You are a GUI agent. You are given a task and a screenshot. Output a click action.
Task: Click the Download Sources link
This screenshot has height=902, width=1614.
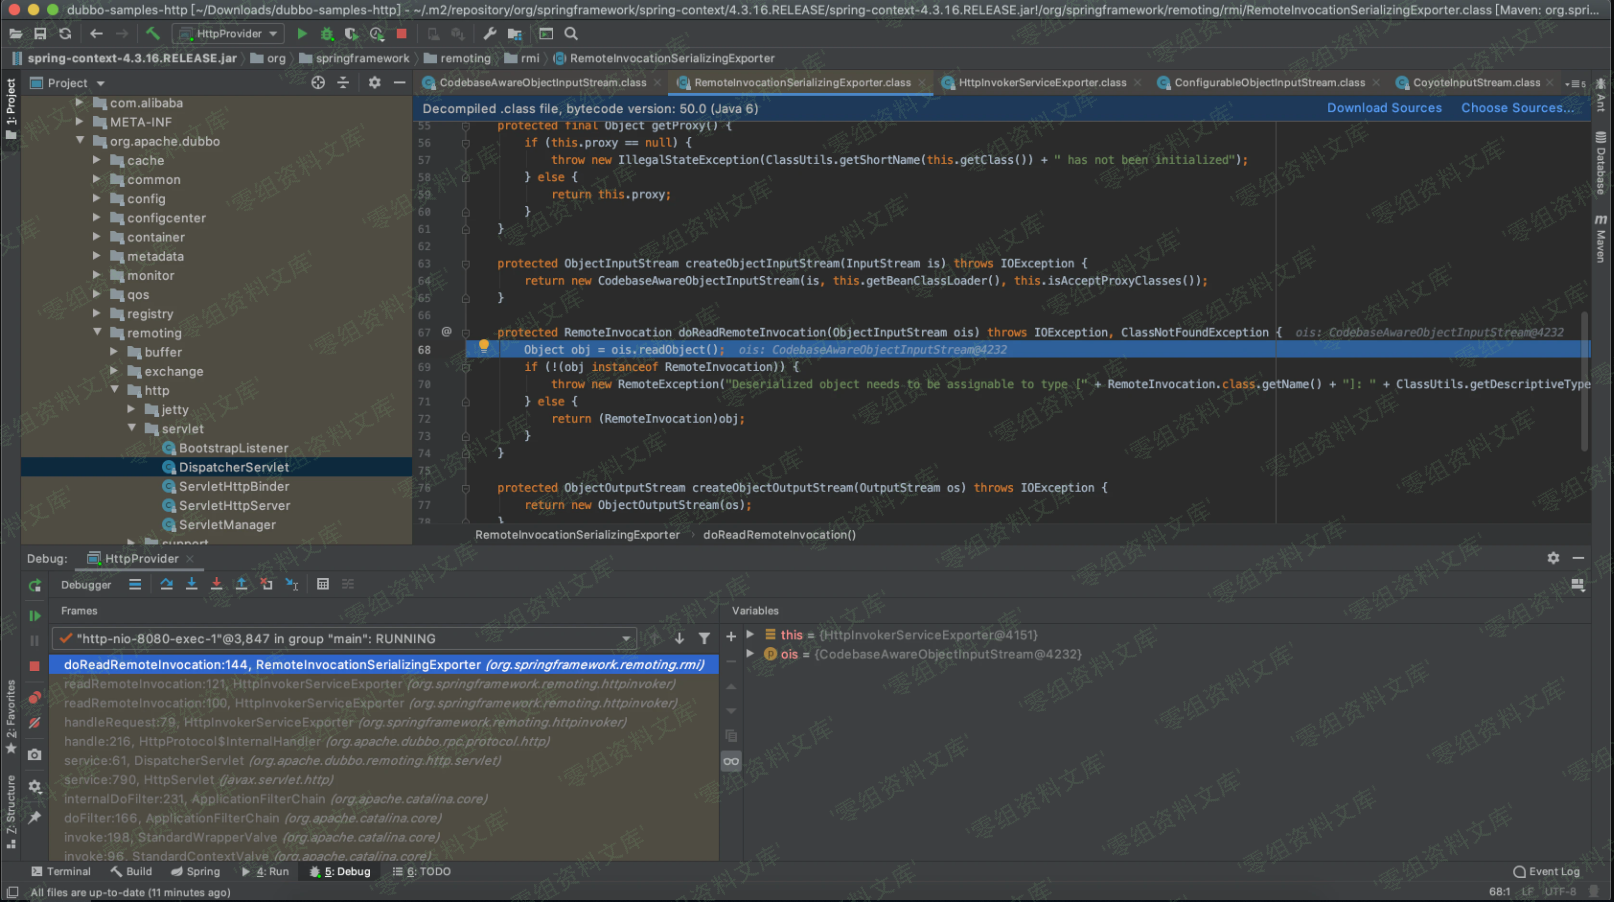pyautogui.click(x=1384, y=108)
